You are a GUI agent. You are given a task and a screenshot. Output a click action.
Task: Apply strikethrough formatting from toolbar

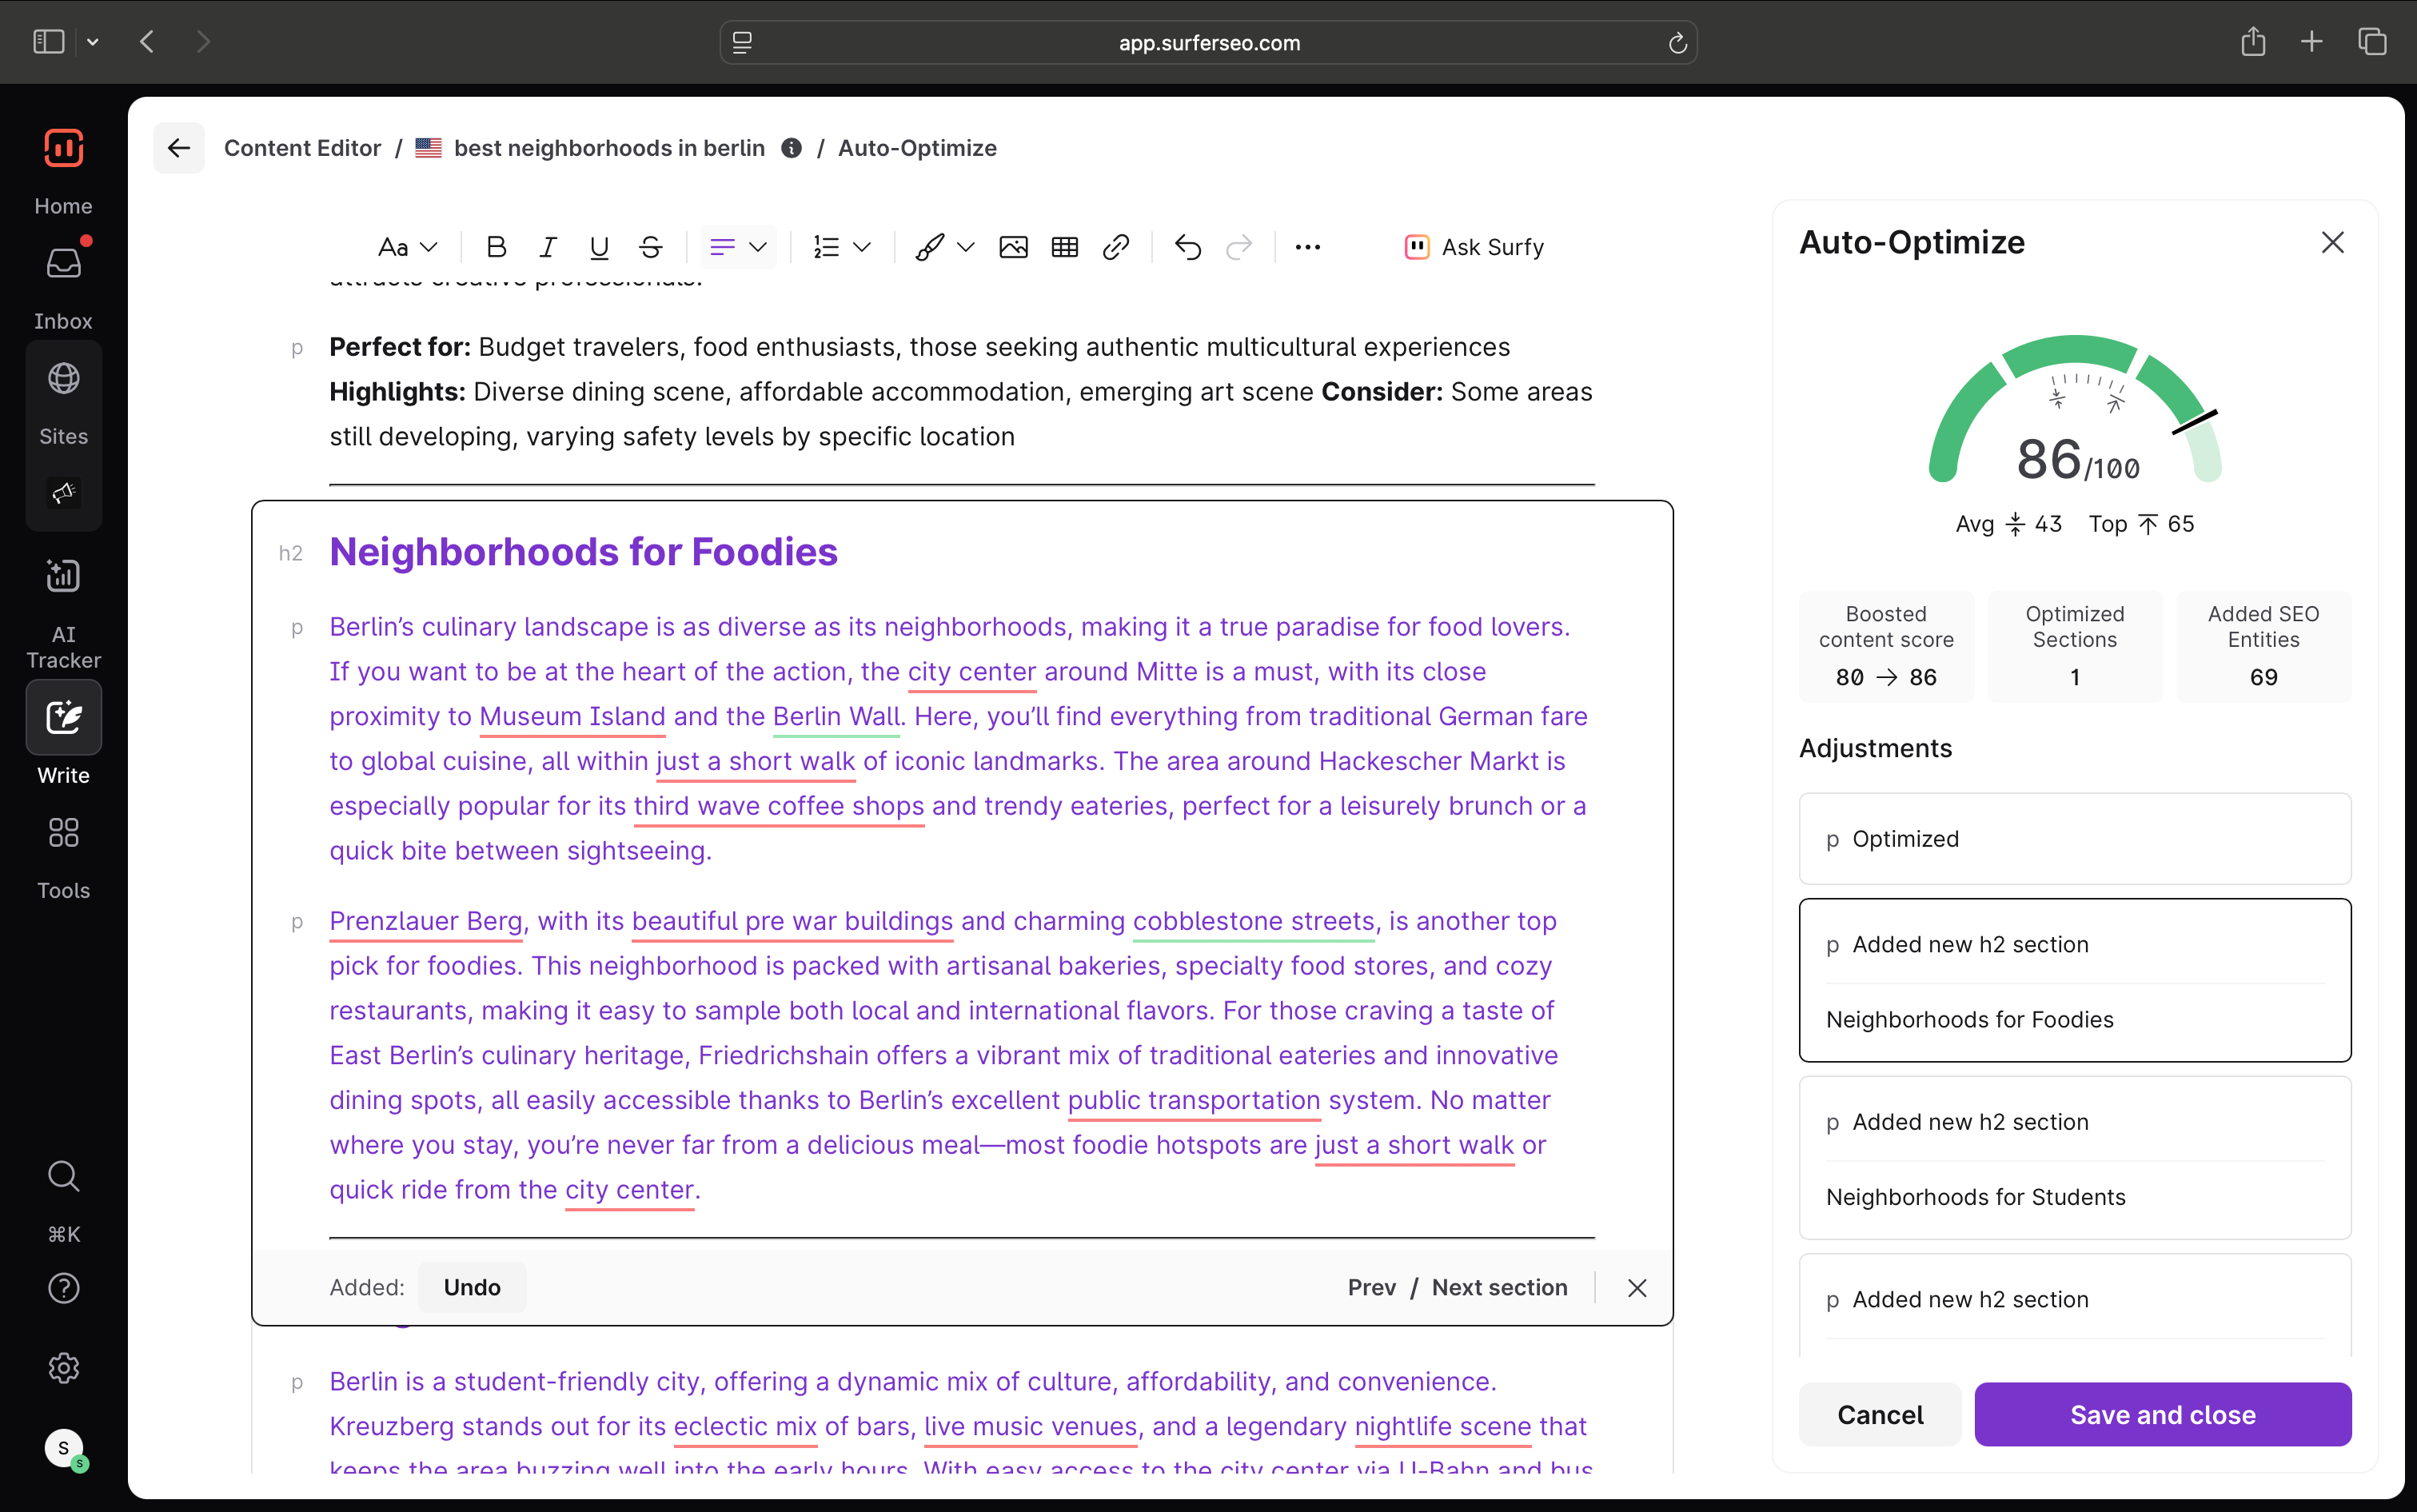pyautogui.click(x=650, y=247)
